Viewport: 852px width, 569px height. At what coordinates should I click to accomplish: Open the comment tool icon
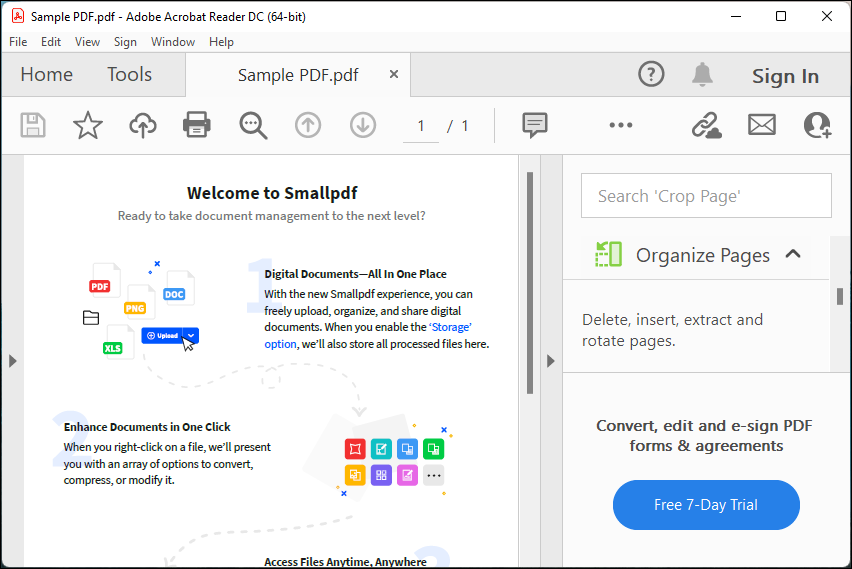tap(535, 126)
